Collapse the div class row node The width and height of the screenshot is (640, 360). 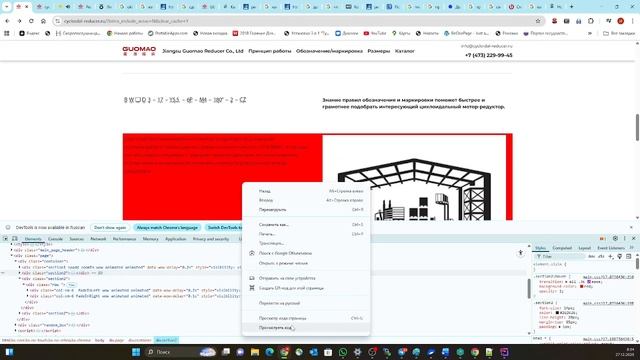24,284
